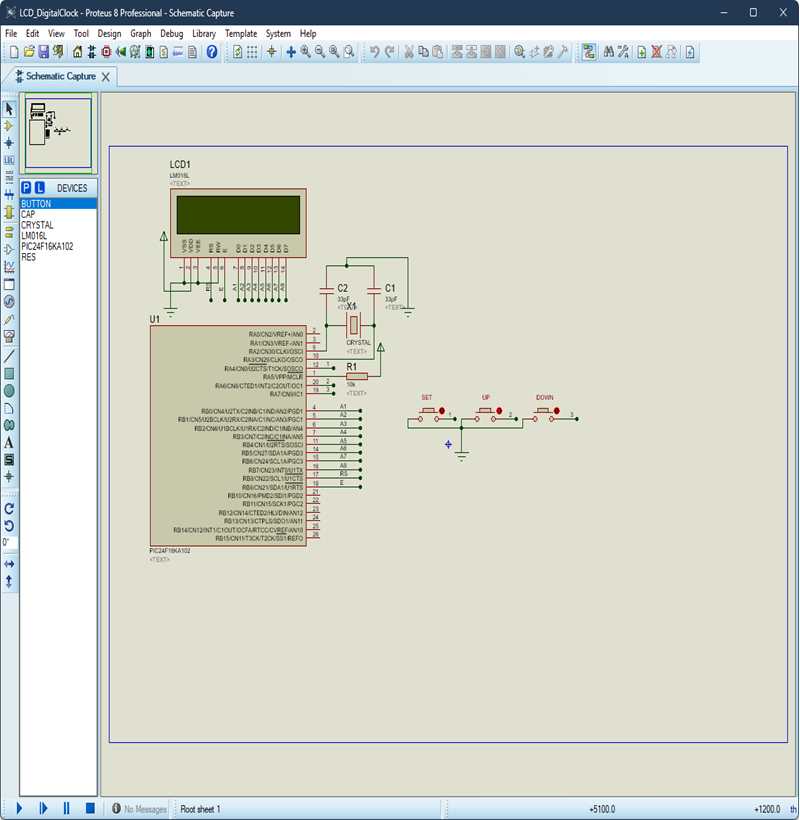Click the P pick-devices button
This screenshot has height=820, width=800.
tap(24, 187)
